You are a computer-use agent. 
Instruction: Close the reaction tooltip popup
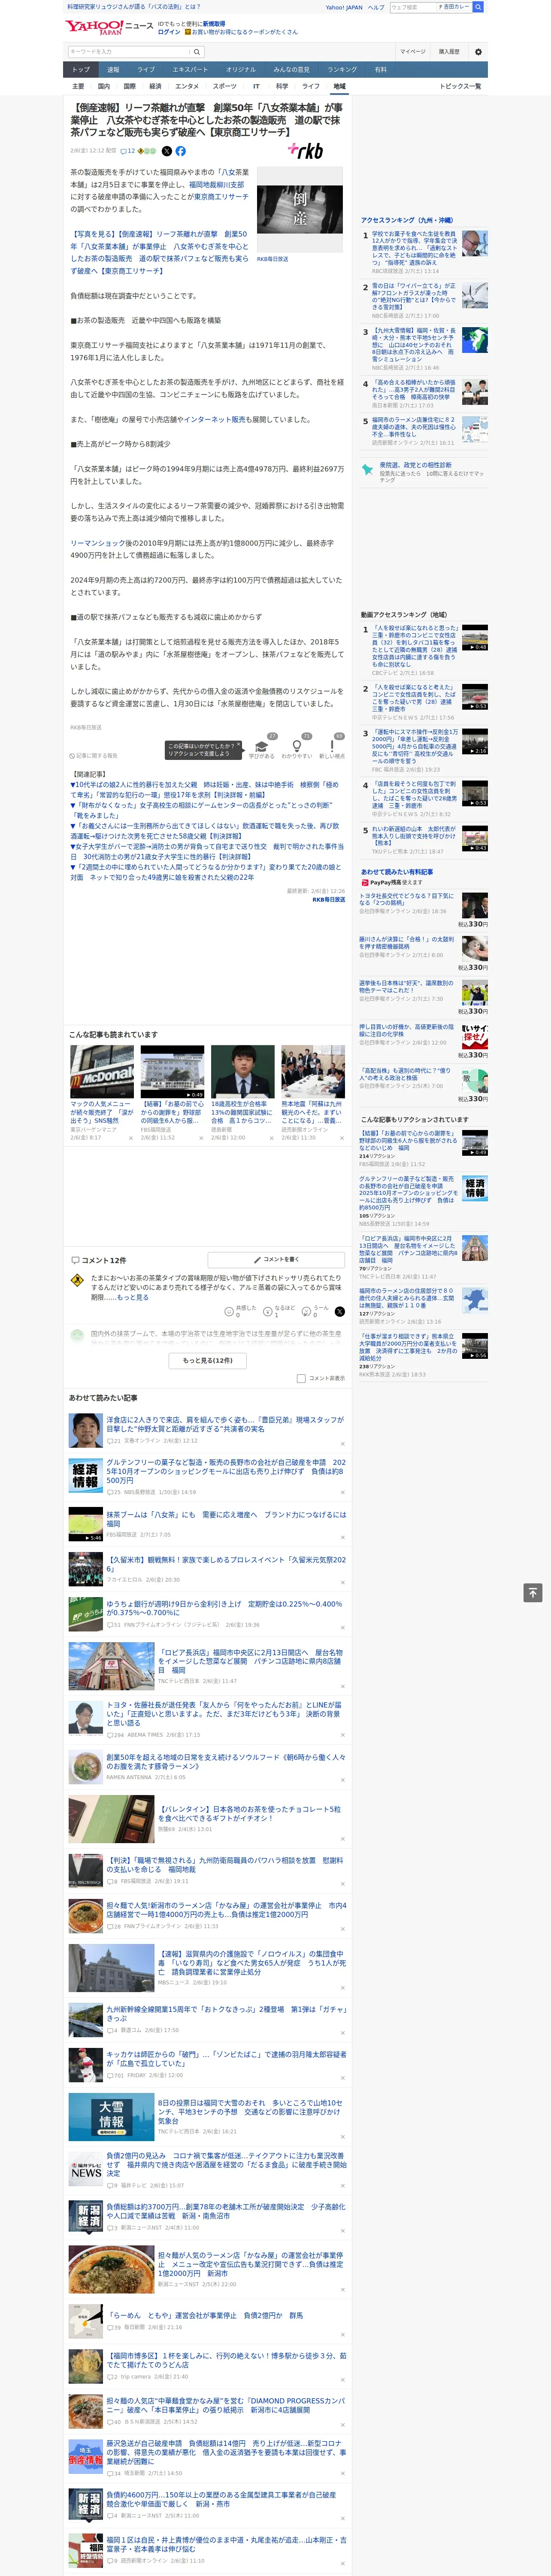point(239,745)
